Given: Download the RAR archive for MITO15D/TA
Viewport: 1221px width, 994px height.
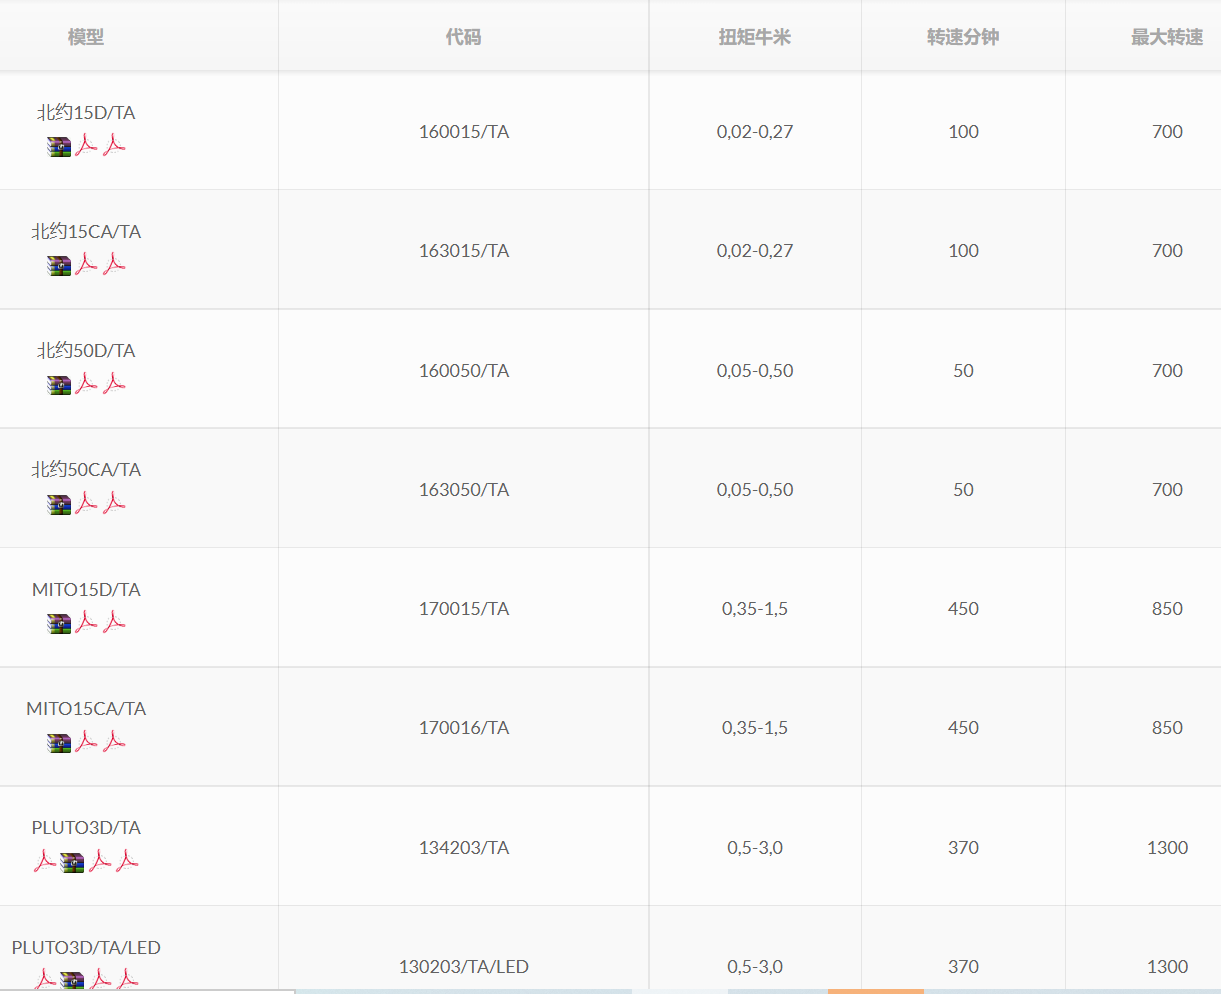Looking at the screenshot, I should coord(59,624).
